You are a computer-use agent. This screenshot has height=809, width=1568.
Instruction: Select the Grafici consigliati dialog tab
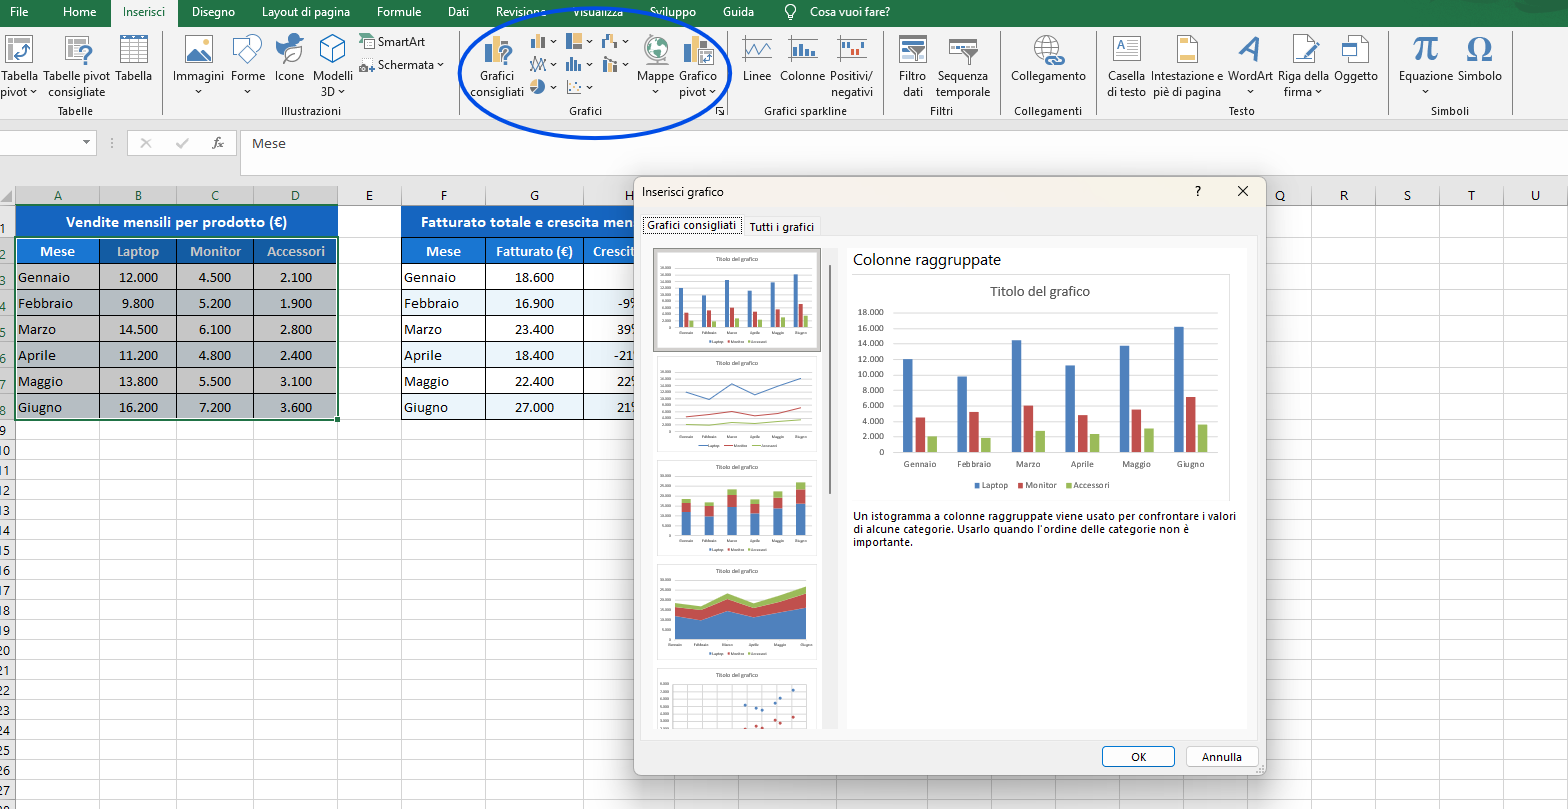coord(692,226)
